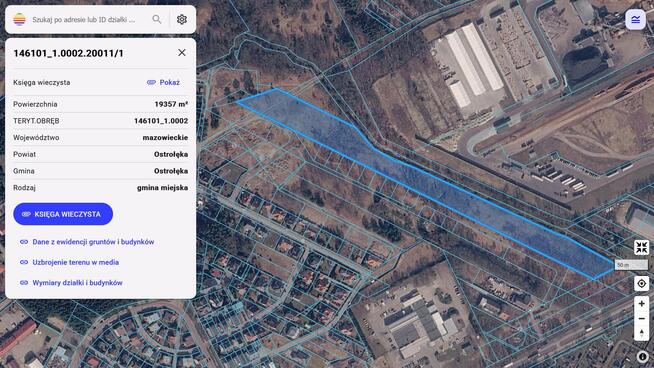This screenshot has height=368, width=654.
Task: Reset map bearing with compass arrow
Action: click(x=641, y=333)
